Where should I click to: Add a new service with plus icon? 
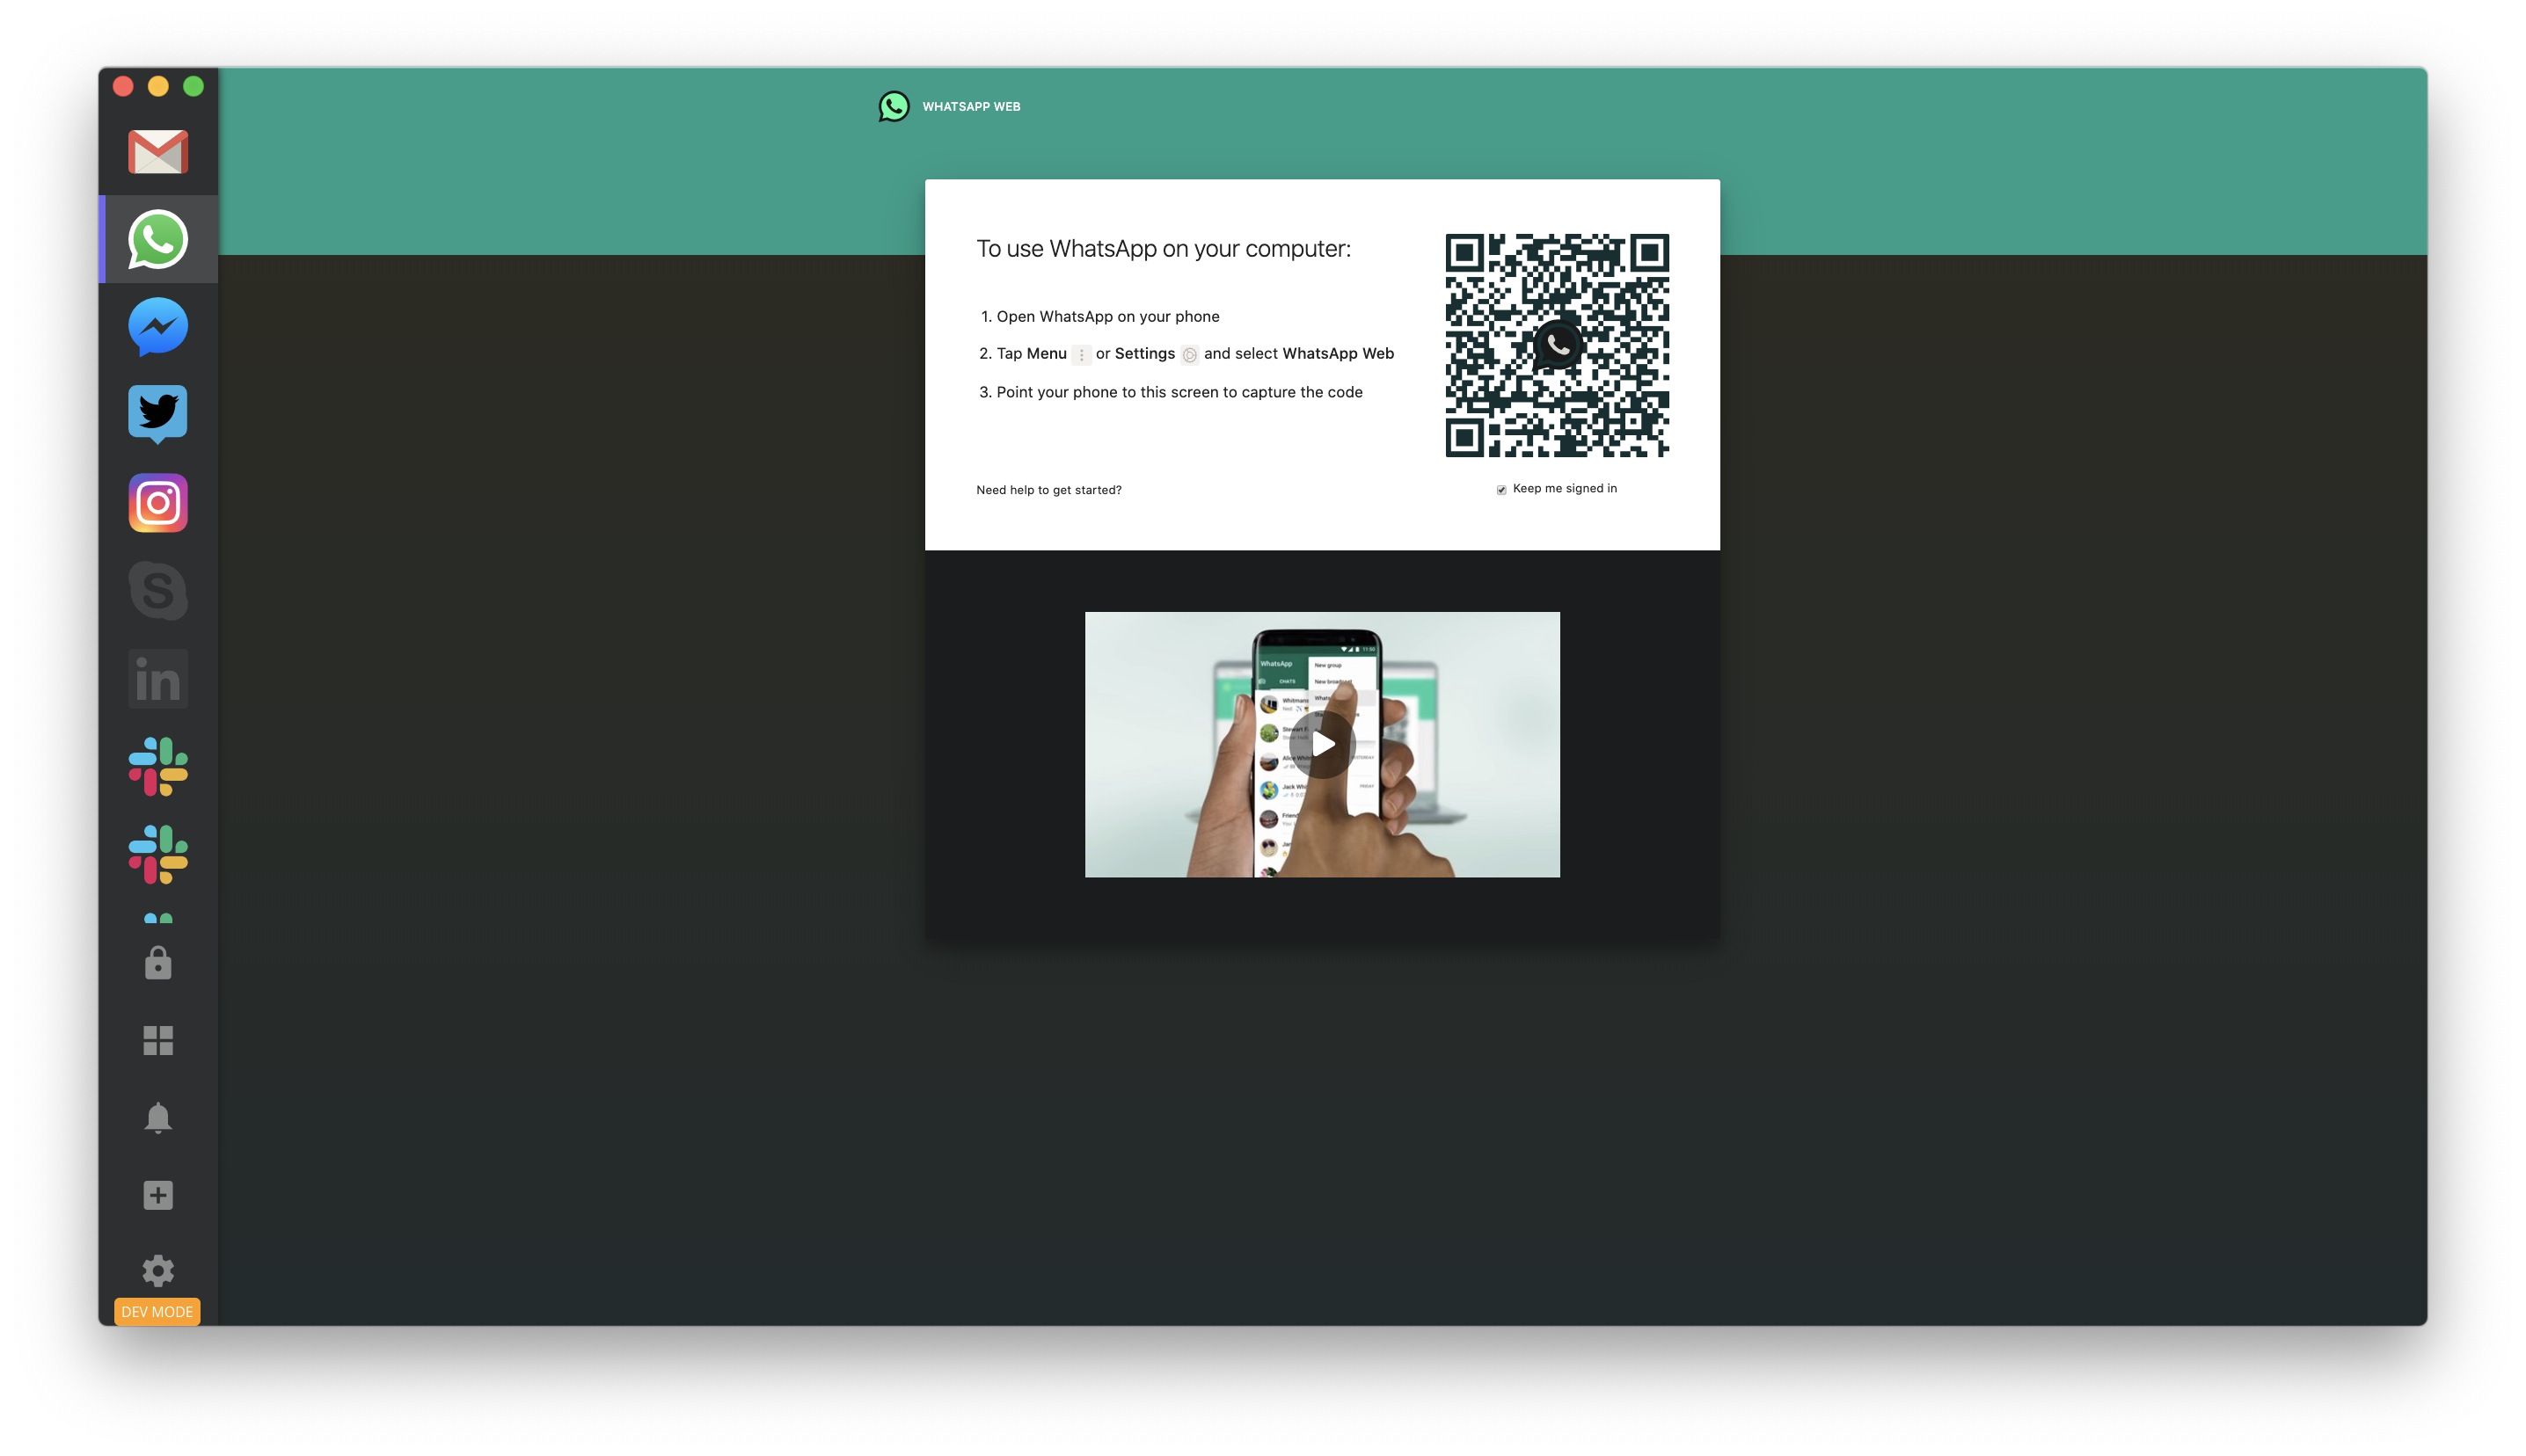pyautogui.click(x=158, y=1195)
